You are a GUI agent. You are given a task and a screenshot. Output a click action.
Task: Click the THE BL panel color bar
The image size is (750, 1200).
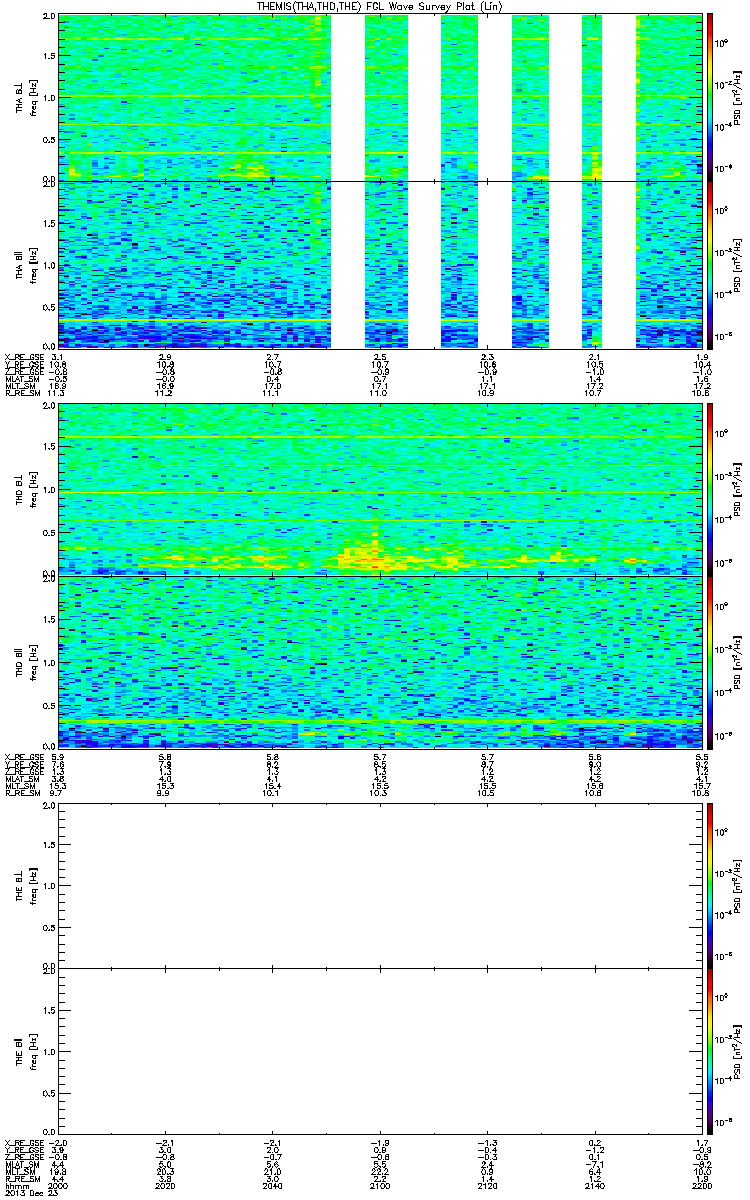pos(709,885)
